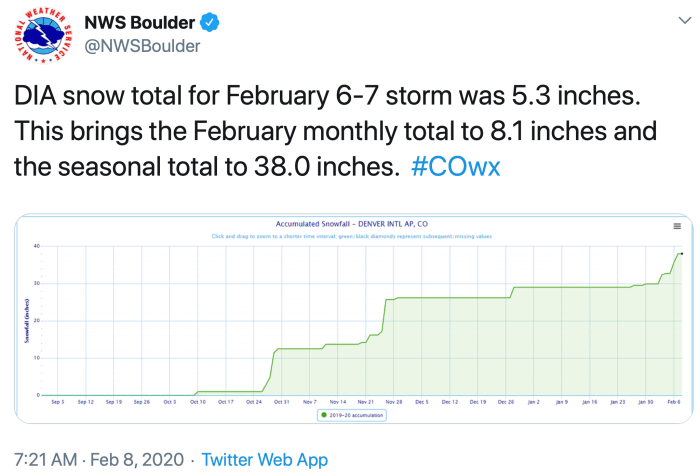Open the chart hamburger context menu
Screen dimensions: 700x475
[677, 227]
